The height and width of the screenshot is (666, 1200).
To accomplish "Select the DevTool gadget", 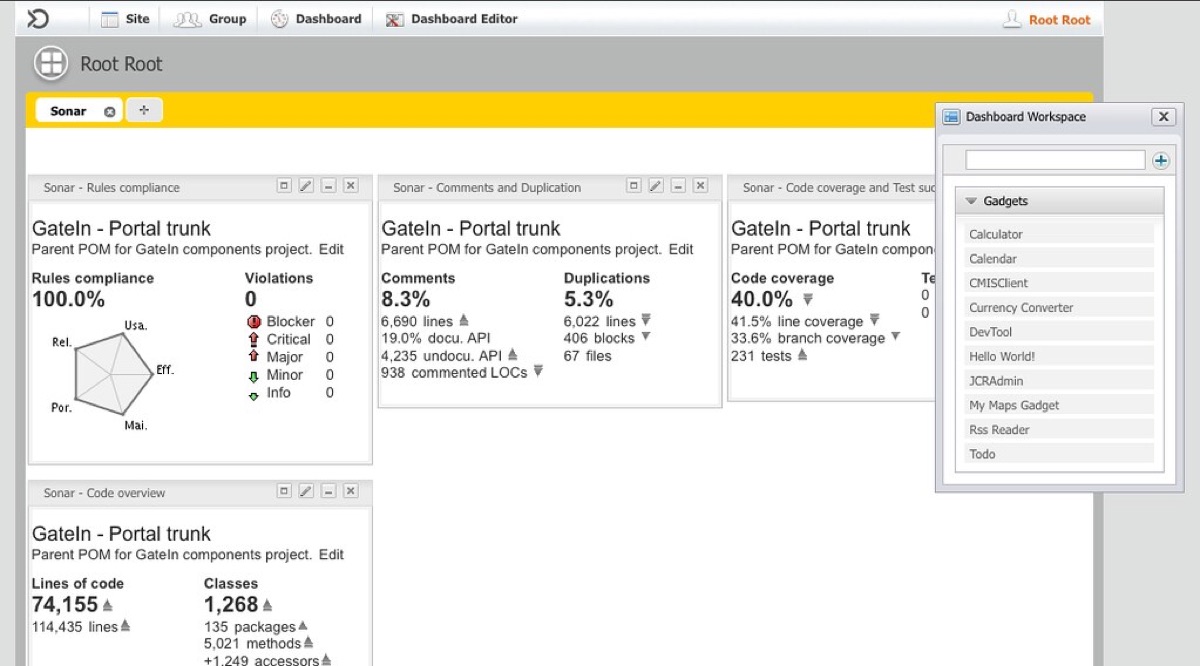I will click(1060, 332).
